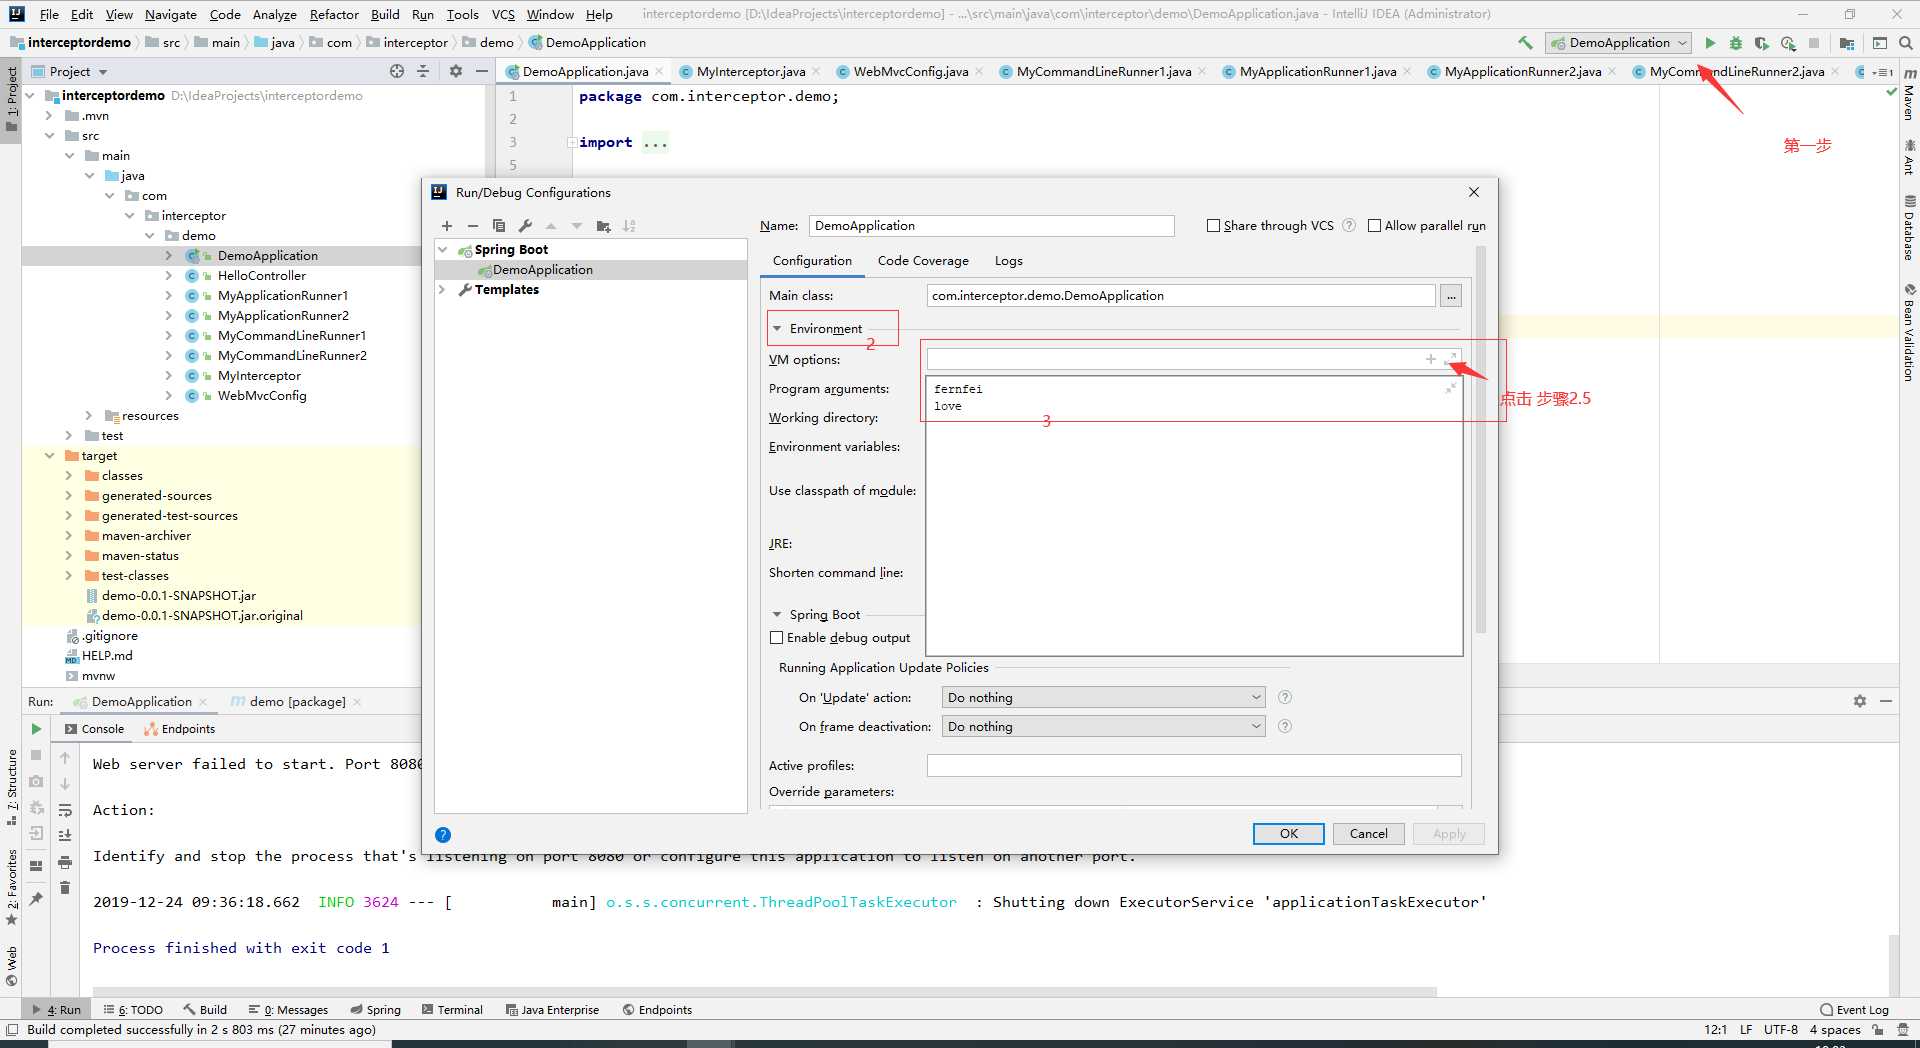The width and height of the screenshot is (1920, 1048).
Task: Open DemoApplication run configuration dropdown
Action: pos(1619,43)
